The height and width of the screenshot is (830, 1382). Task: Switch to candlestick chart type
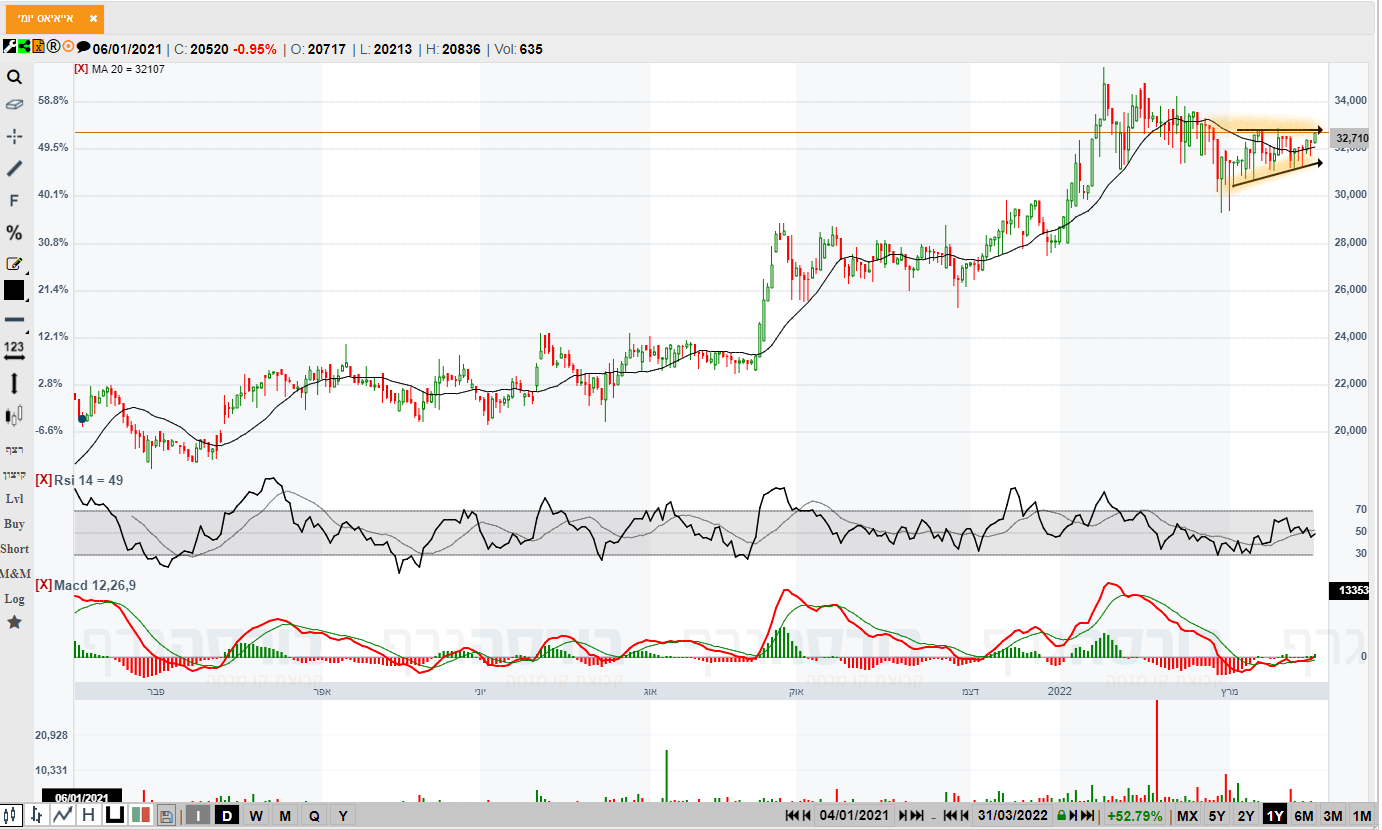(x=12, y=815)
